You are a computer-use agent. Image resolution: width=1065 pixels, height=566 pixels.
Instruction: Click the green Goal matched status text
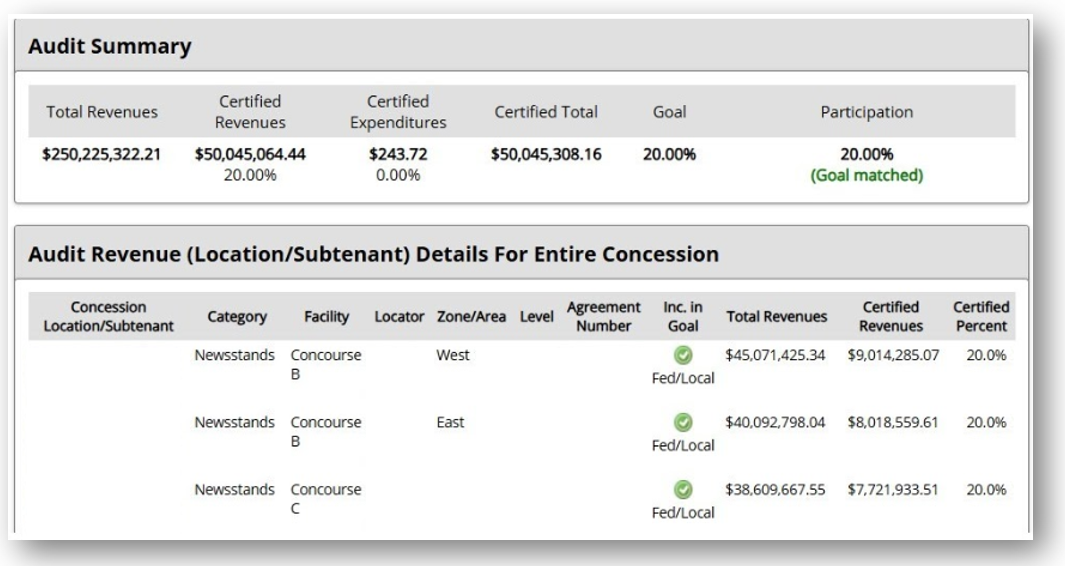click(x=867, y=175)
